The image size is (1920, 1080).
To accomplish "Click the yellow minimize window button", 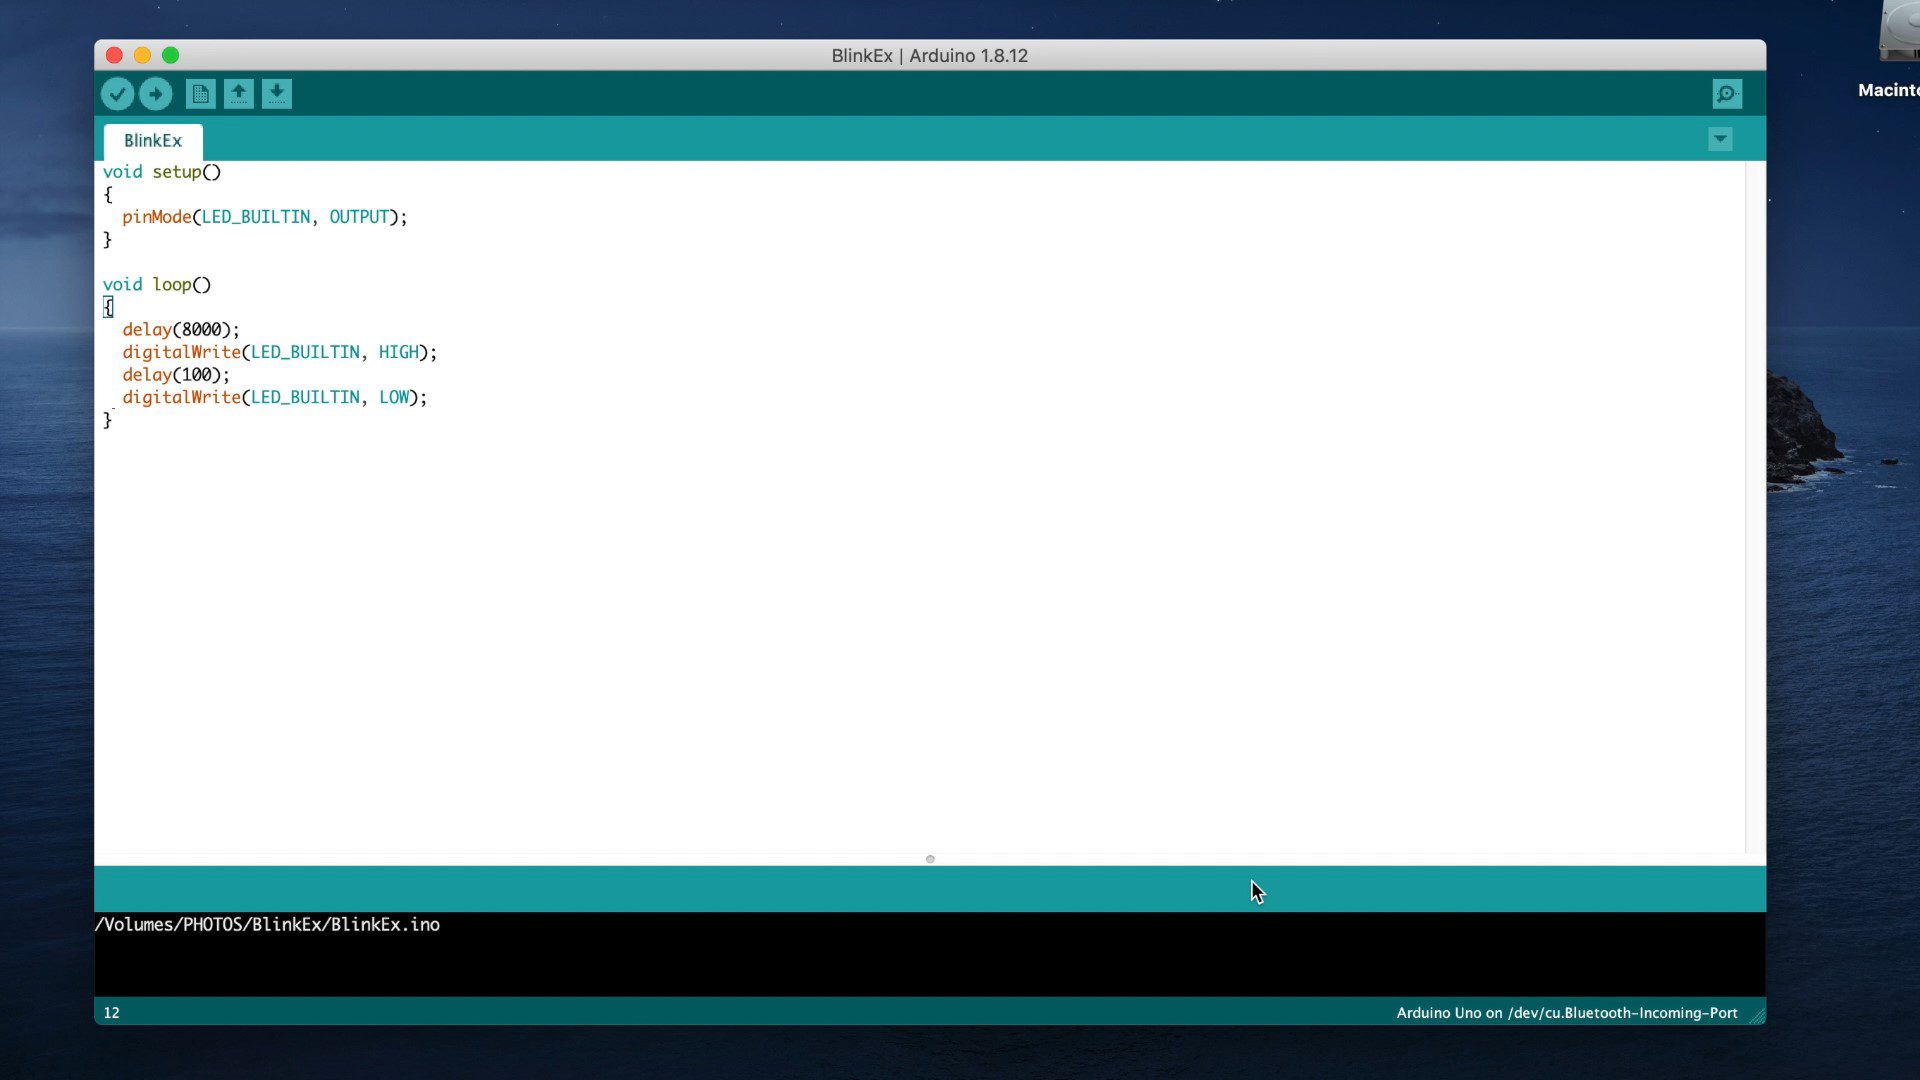I will tap(142, 56).
